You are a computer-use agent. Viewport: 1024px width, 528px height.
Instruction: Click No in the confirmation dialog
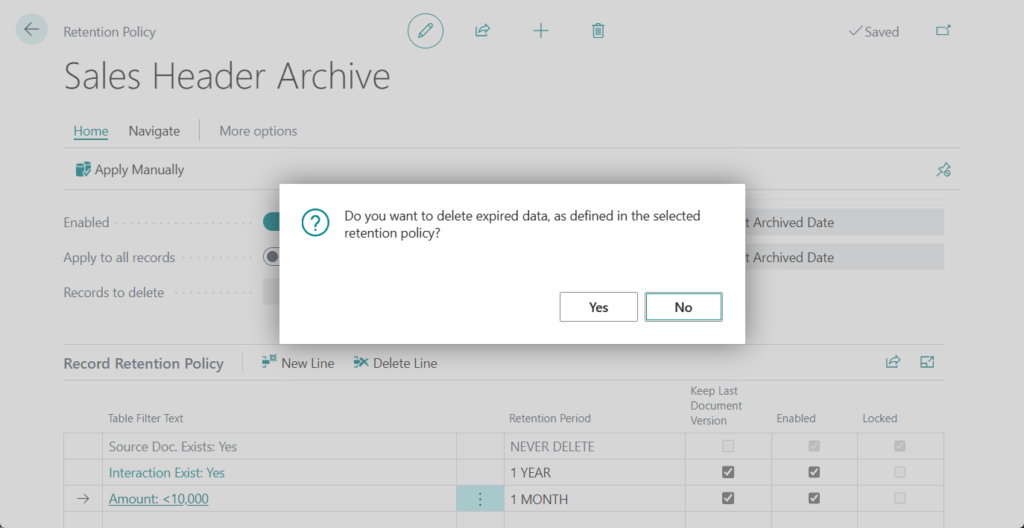pos(683,307)
